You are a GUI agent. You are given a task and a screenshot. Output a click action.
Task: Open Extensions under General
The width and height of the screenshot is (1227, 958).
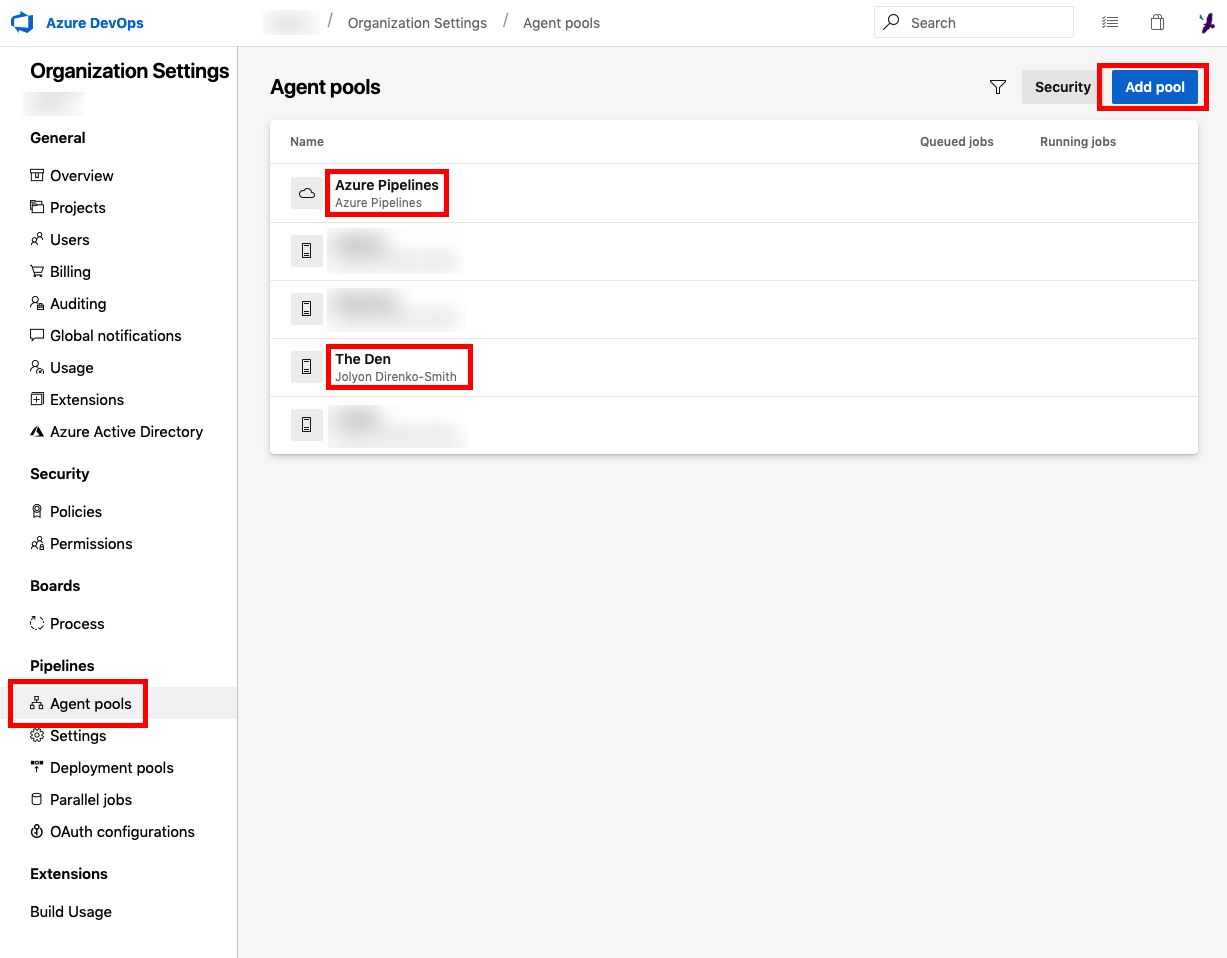87,399
